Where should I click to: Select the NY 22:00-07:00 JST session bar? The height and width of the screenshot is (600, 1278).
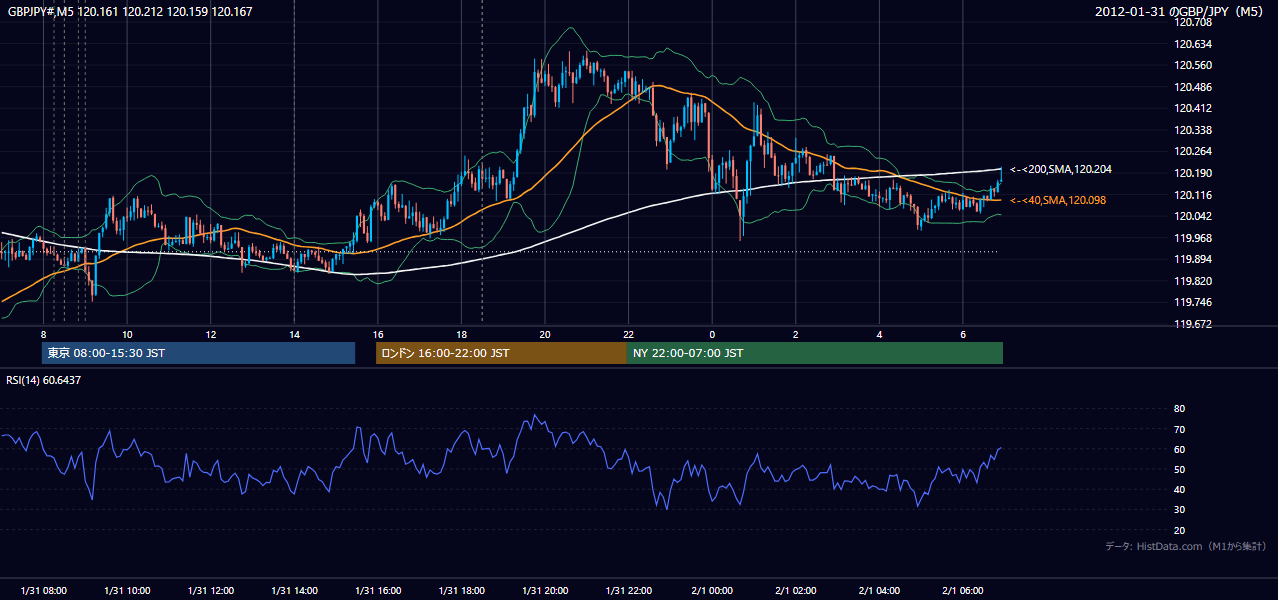coord(815,353)
